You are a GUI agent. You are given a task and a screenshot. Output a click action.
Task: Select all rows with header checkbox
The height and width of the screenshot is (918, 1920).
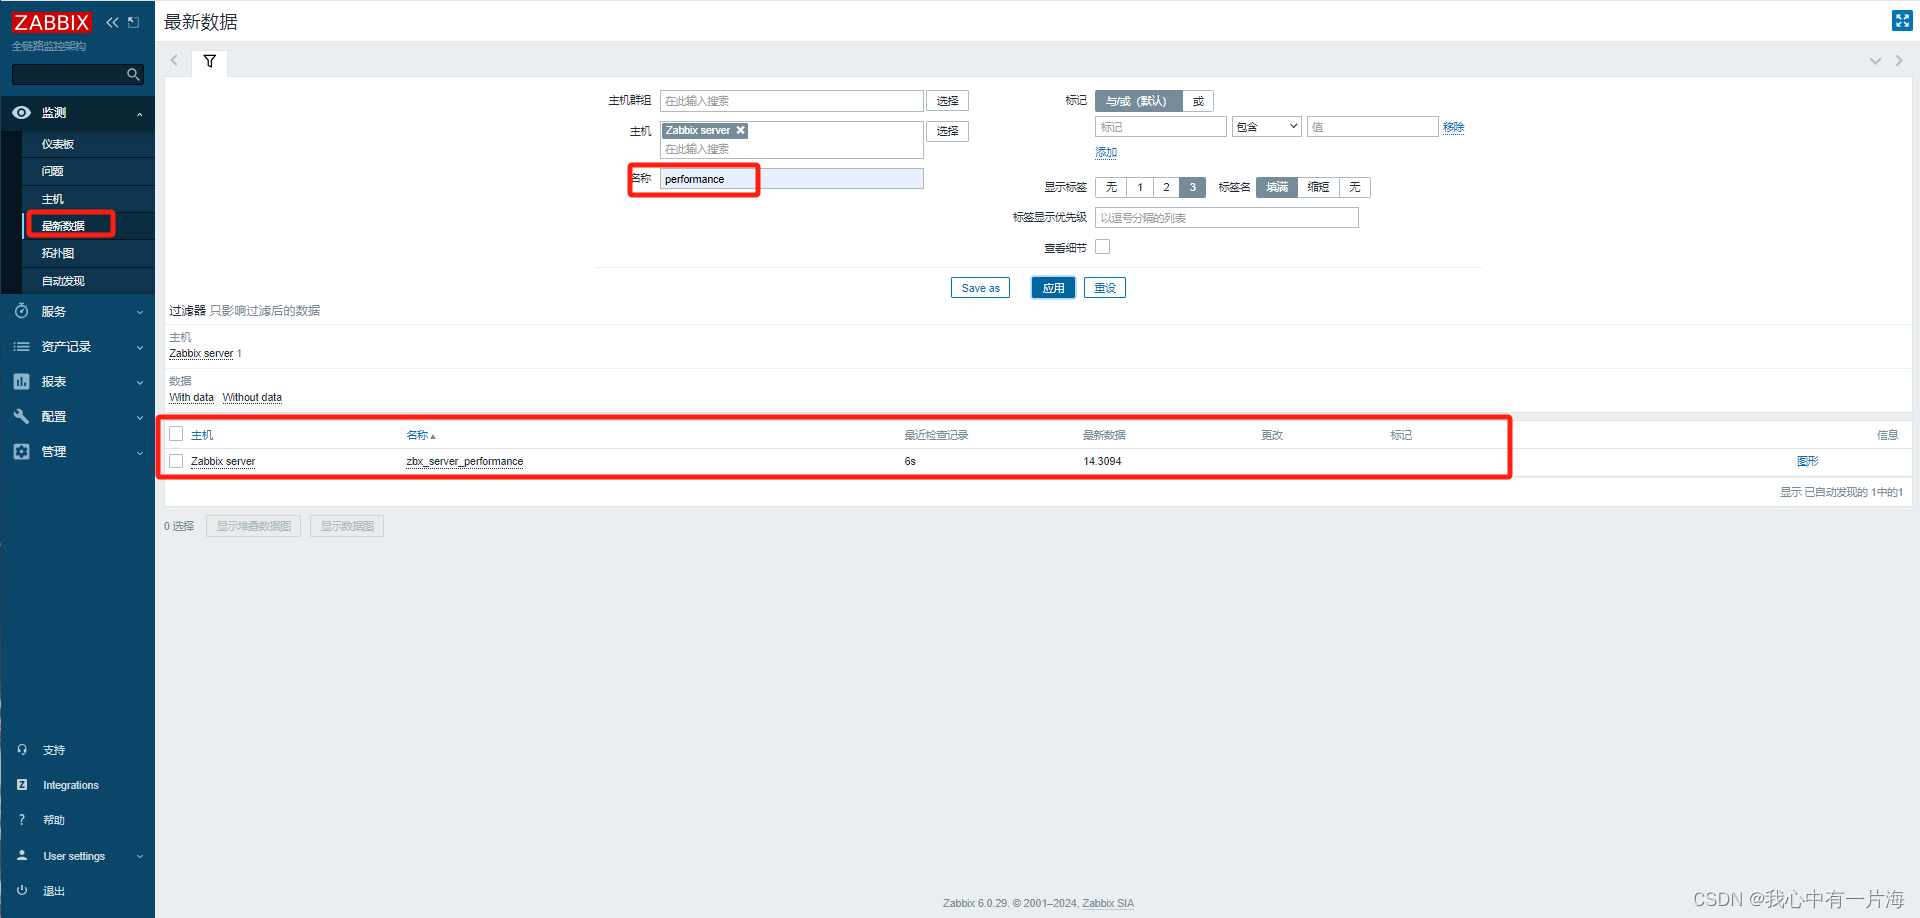[x=176, y=434]
